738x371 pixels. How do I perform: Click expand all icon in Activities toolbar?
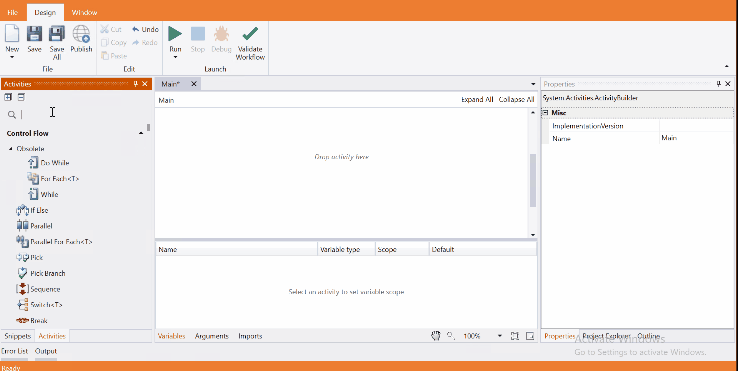tap(8, 97)
